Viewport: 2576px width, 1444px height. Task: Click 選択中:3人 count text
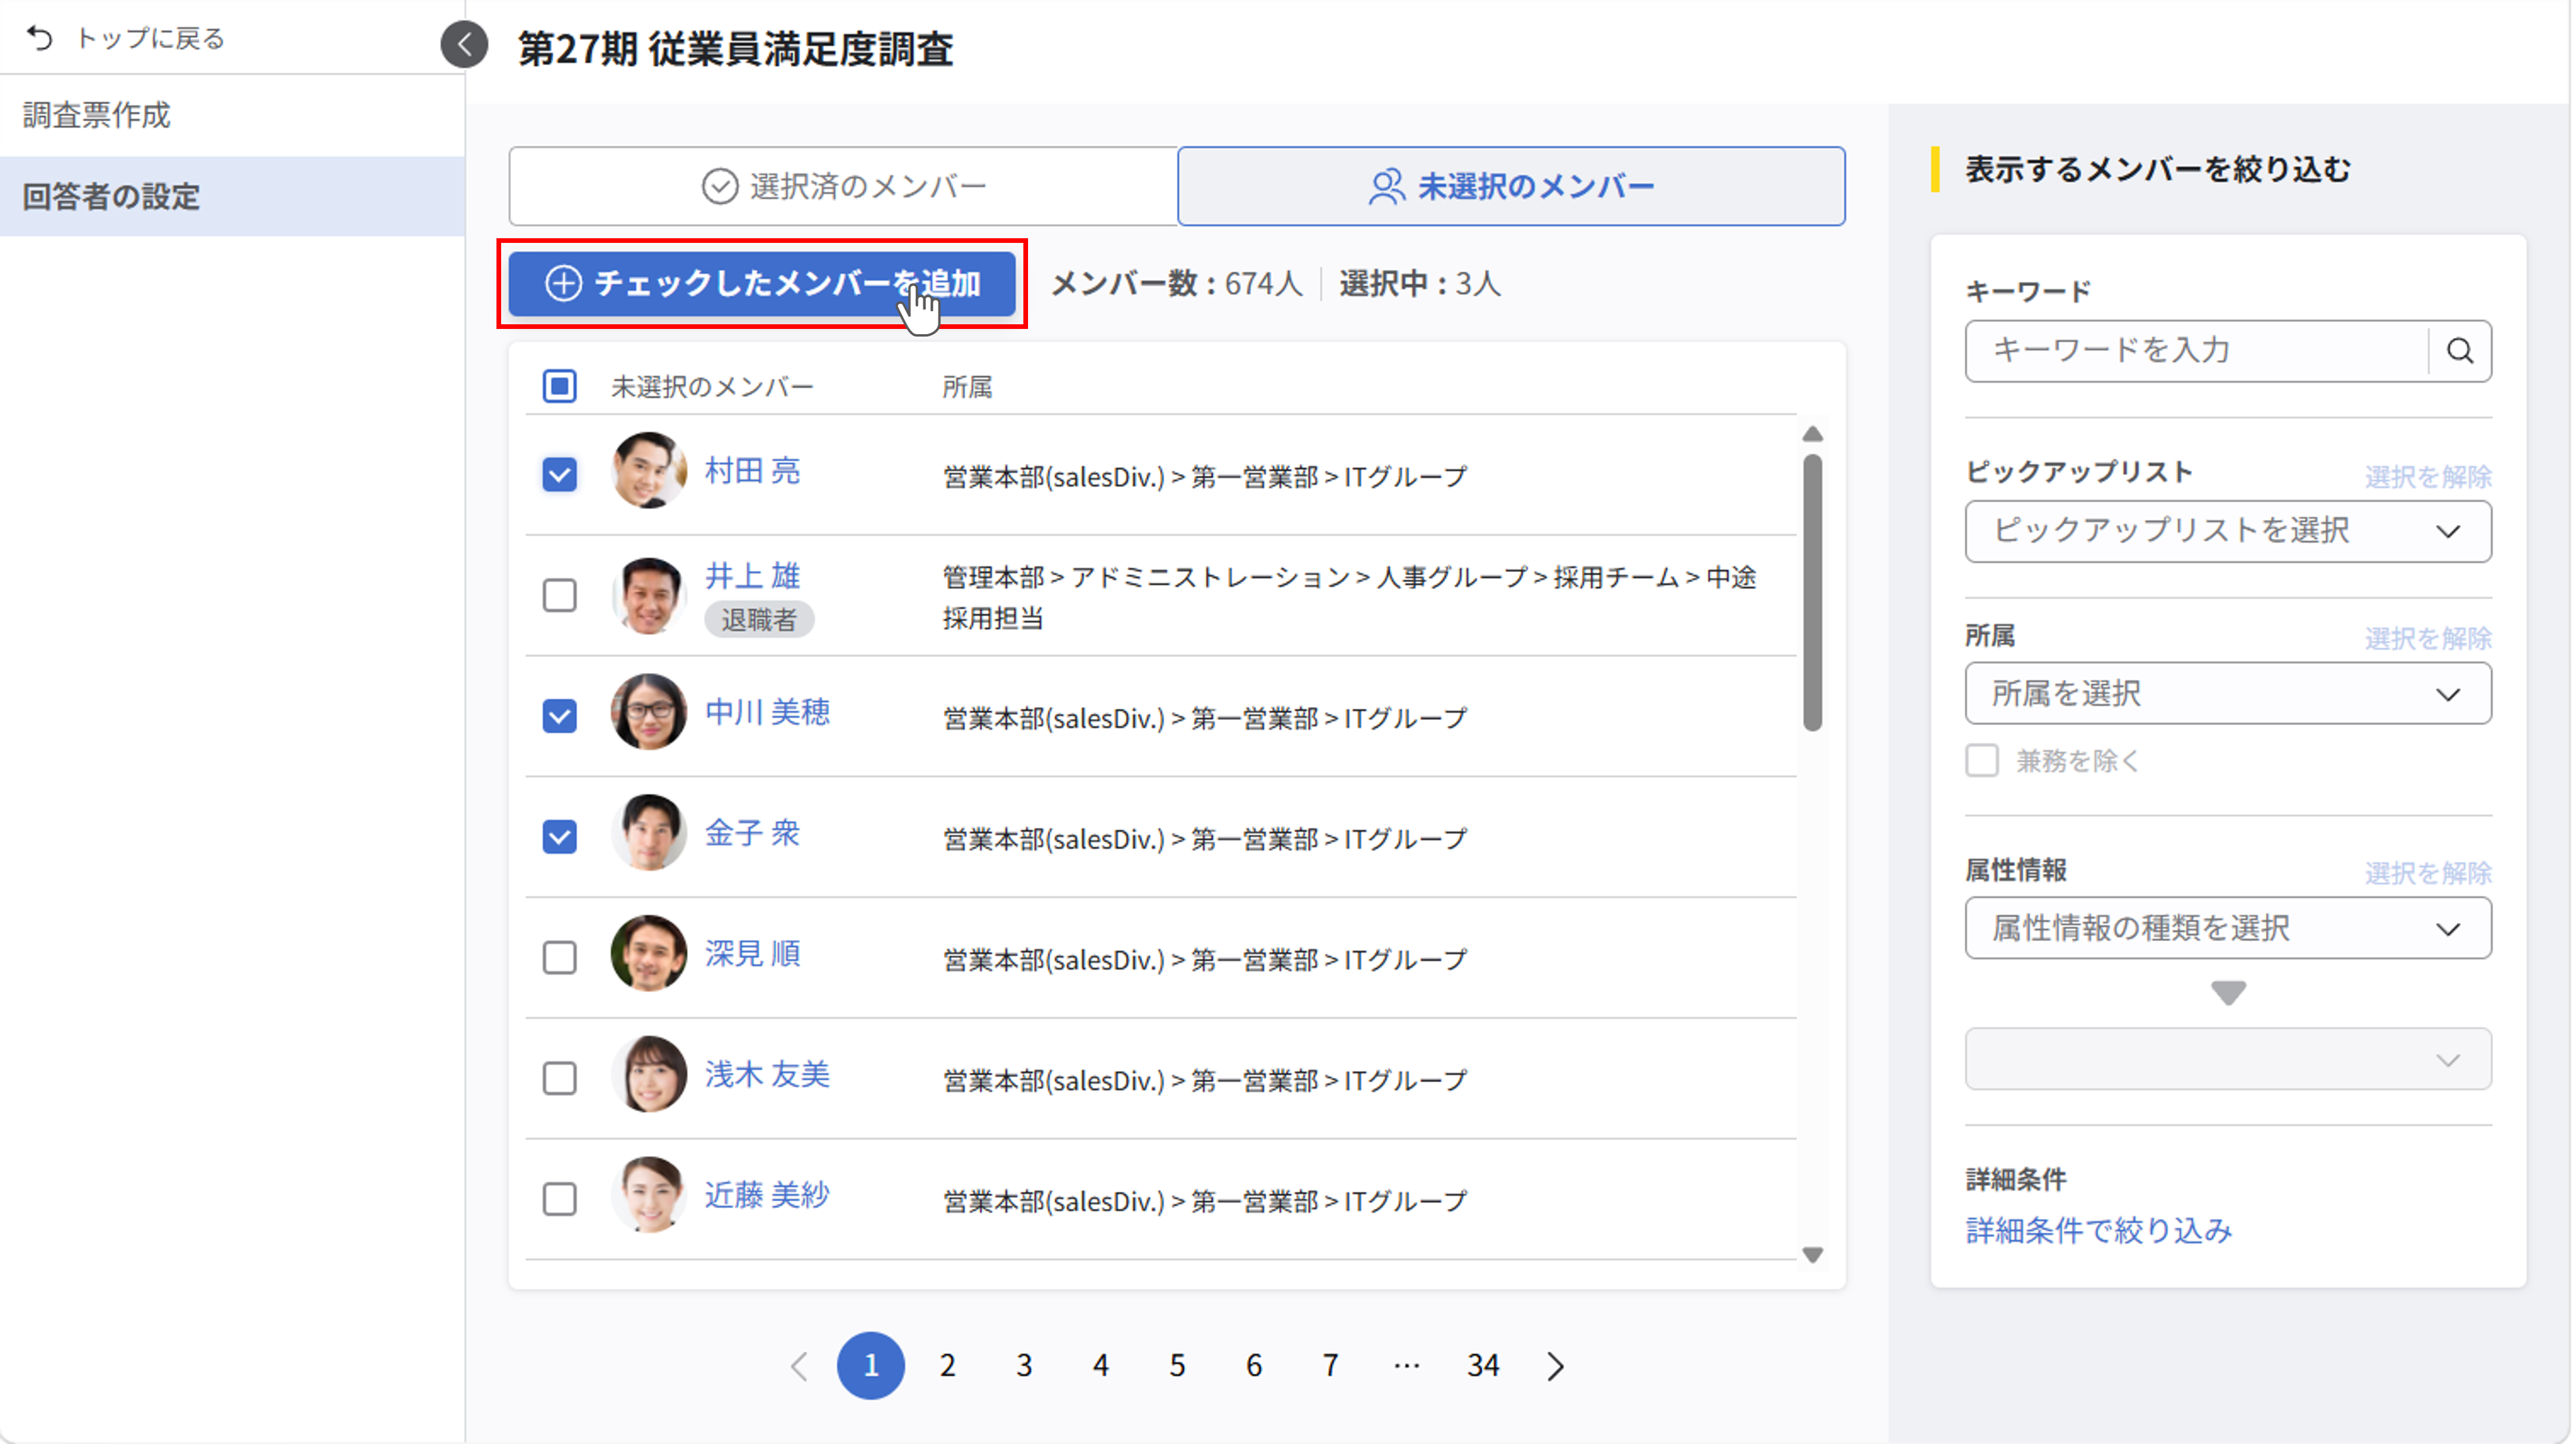(x=1420, y=284)
